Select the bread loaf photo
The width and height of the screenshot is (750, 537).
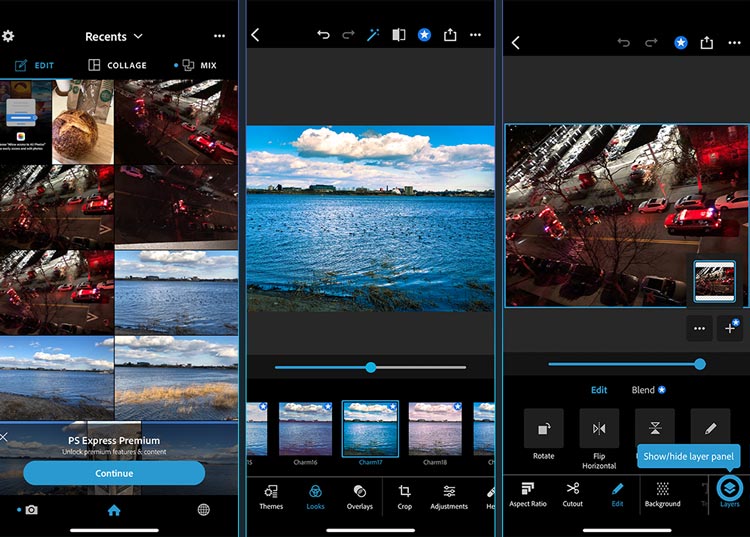click(83, 122)
